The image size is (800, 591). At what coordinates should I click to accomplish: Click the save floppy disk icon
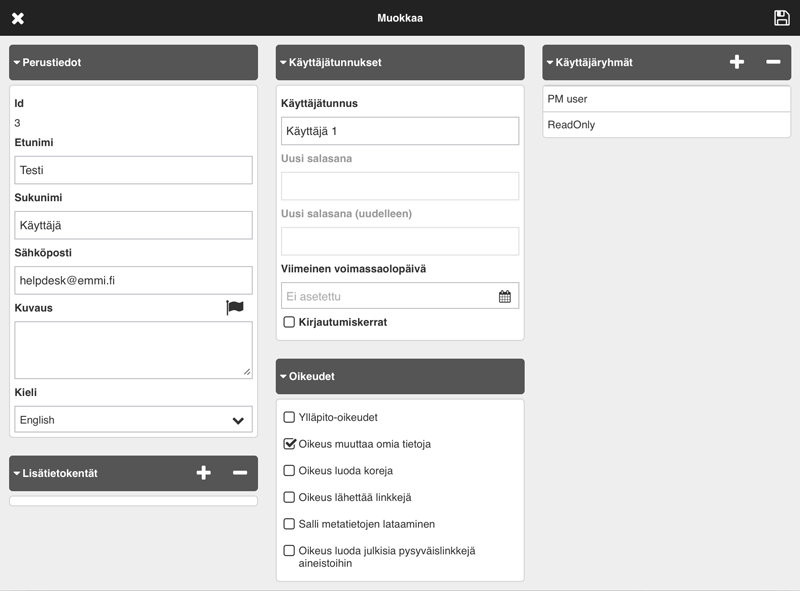click(782, 18)
